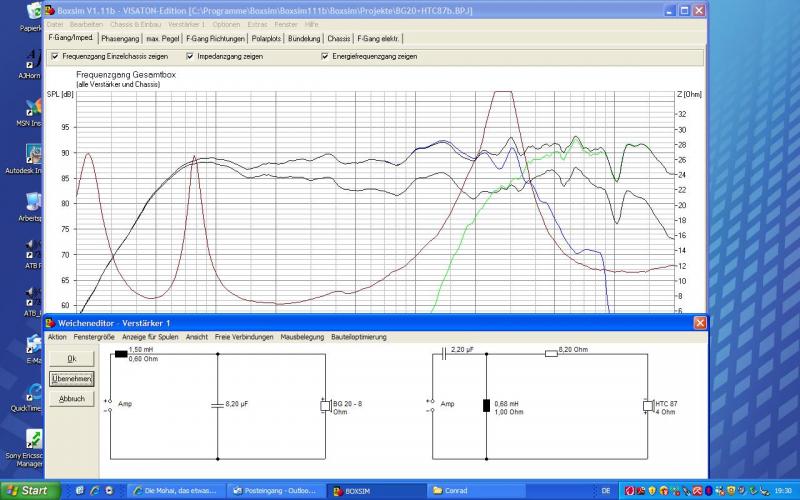Click the '2,20 µF' capacitor value label

462,349
